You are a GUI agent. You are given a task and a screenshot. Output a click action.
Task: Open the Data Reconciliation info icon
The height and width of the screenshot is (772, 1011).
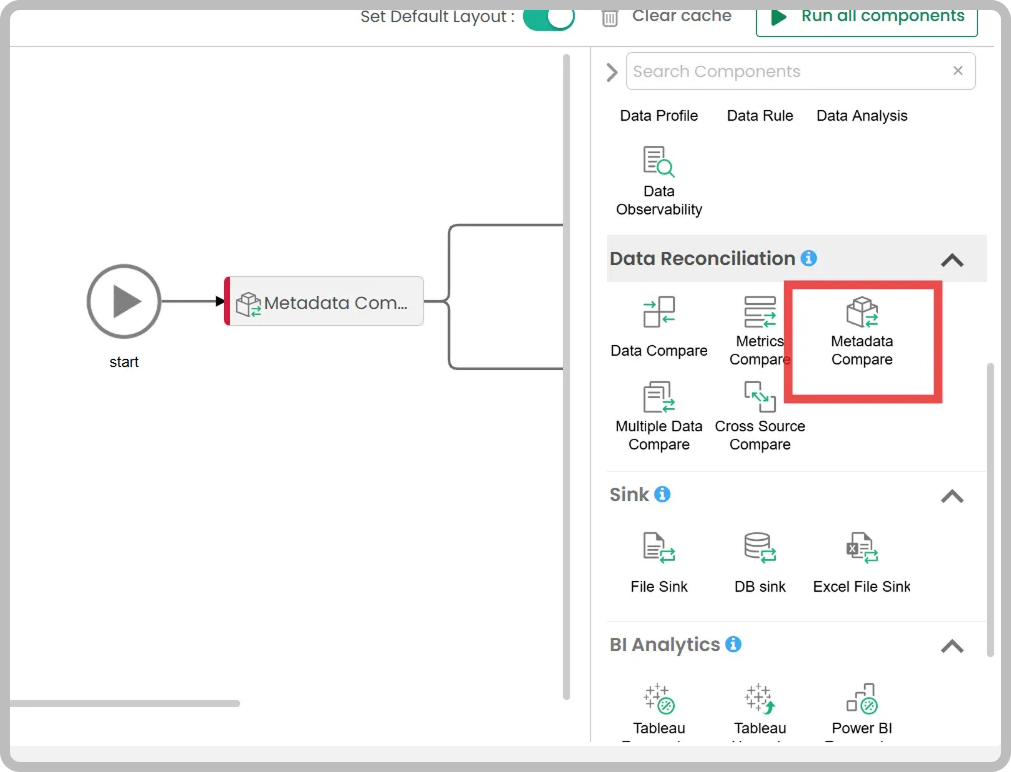pos(809,258)
